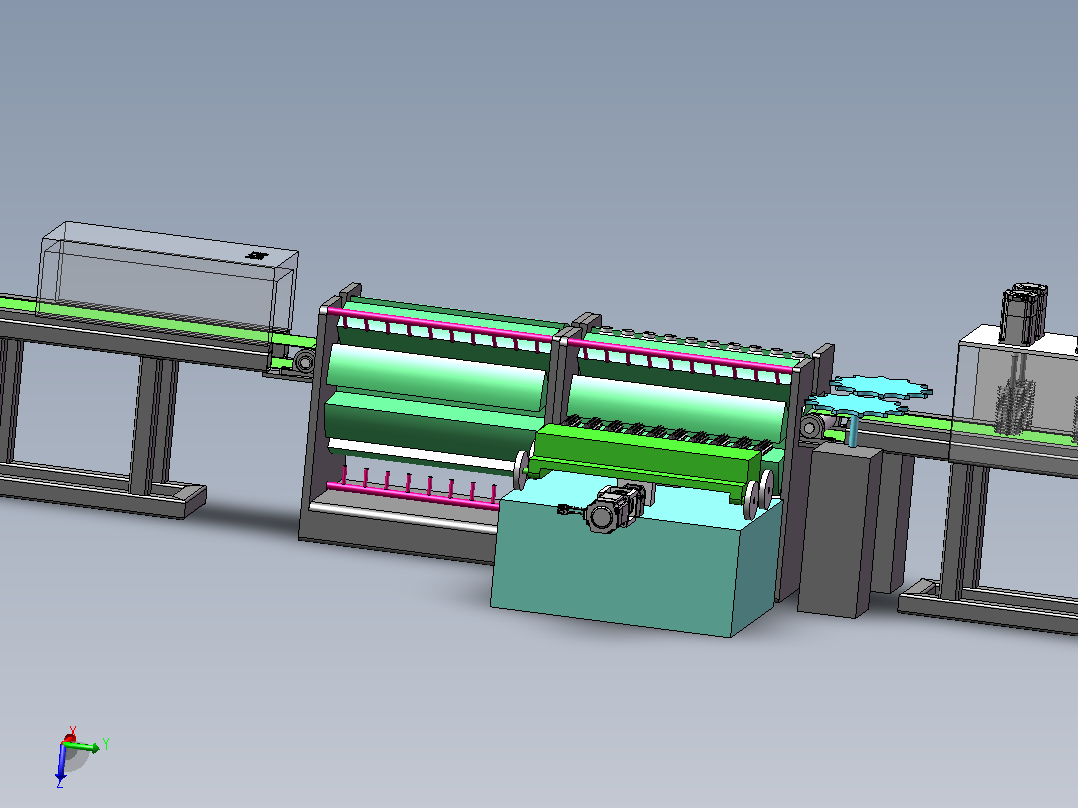Click the red X axis of orientation triad
The height and width of the screenshot is (808, 1078).
[69, 738]
